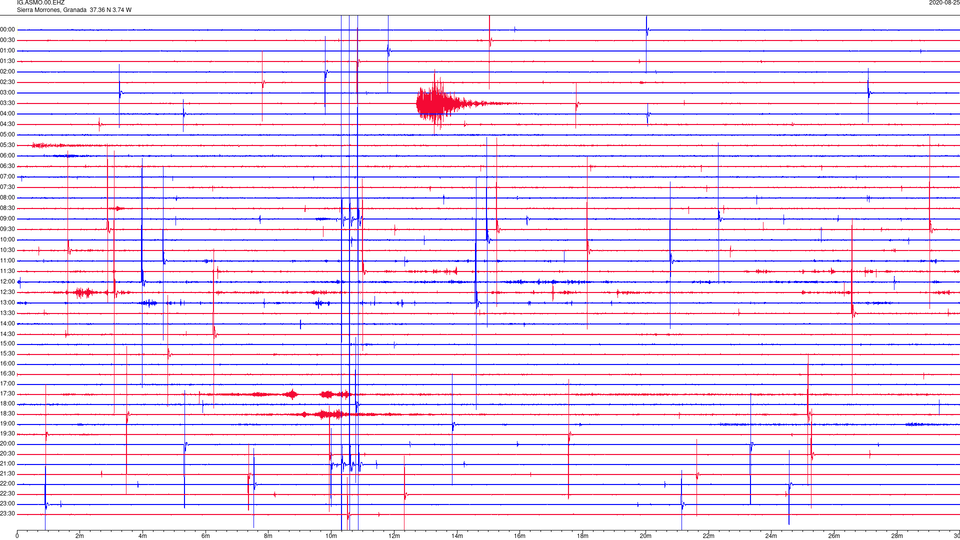The image size is (960, 540).
Task: Select the 14m tick on minute axis
Action: (457, 536)
